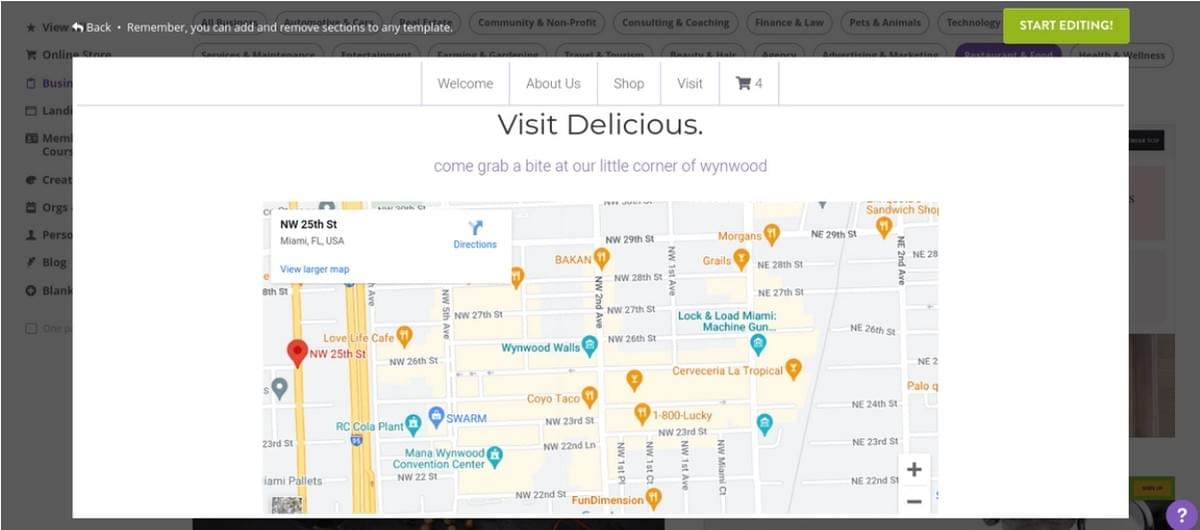The height and width of the screenshot is (530, 1200).
Task: Click the Back arrow icon
Action: coord(77,27)
